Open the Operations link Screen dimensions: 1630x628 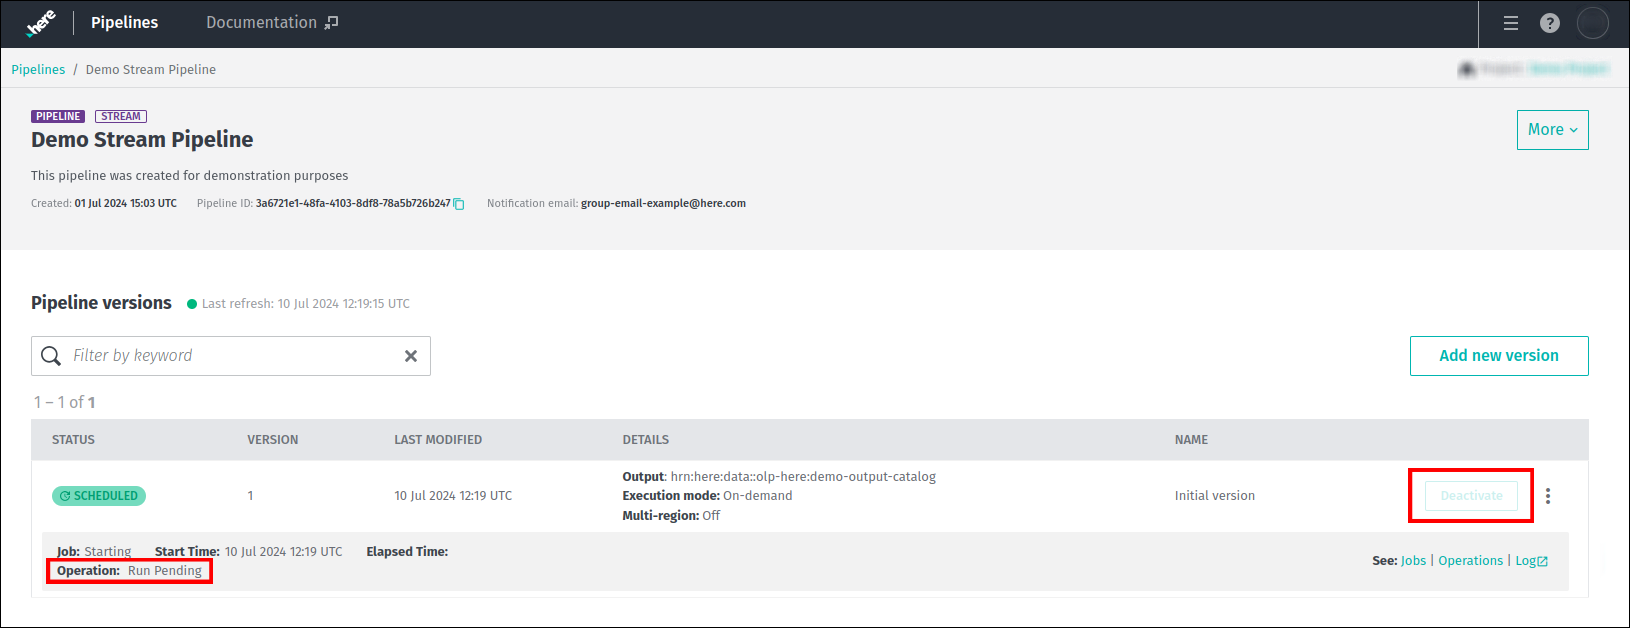[x=1470, y=561]
